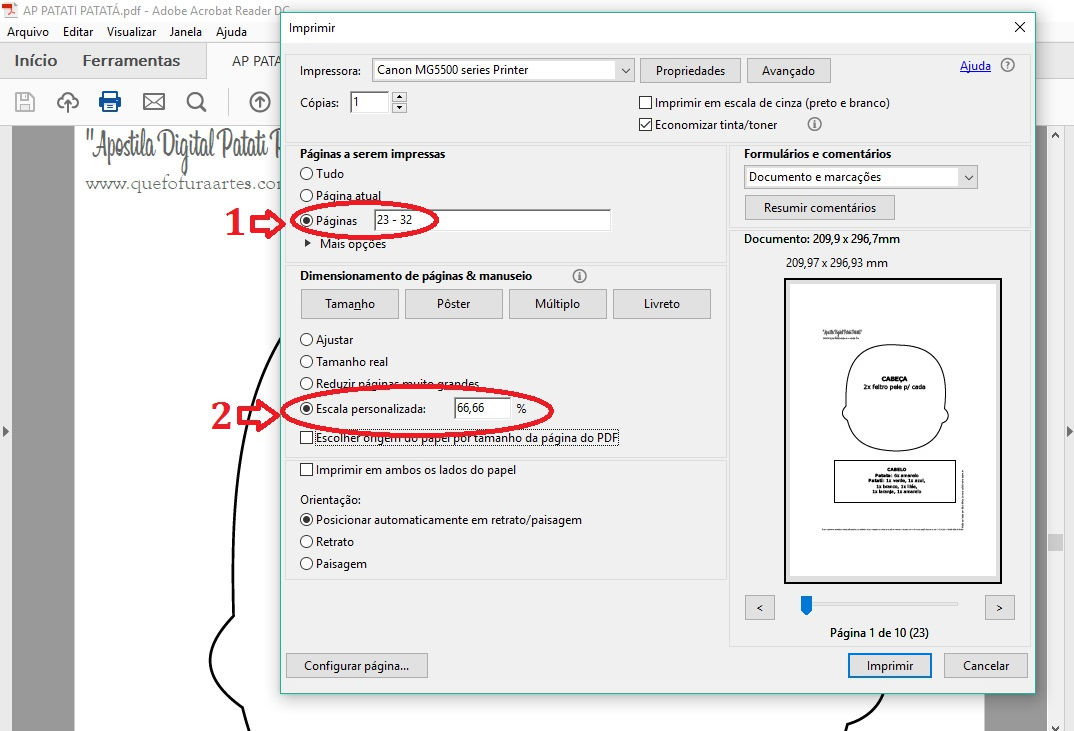Click the page preview slider handle

click(806, 605)
